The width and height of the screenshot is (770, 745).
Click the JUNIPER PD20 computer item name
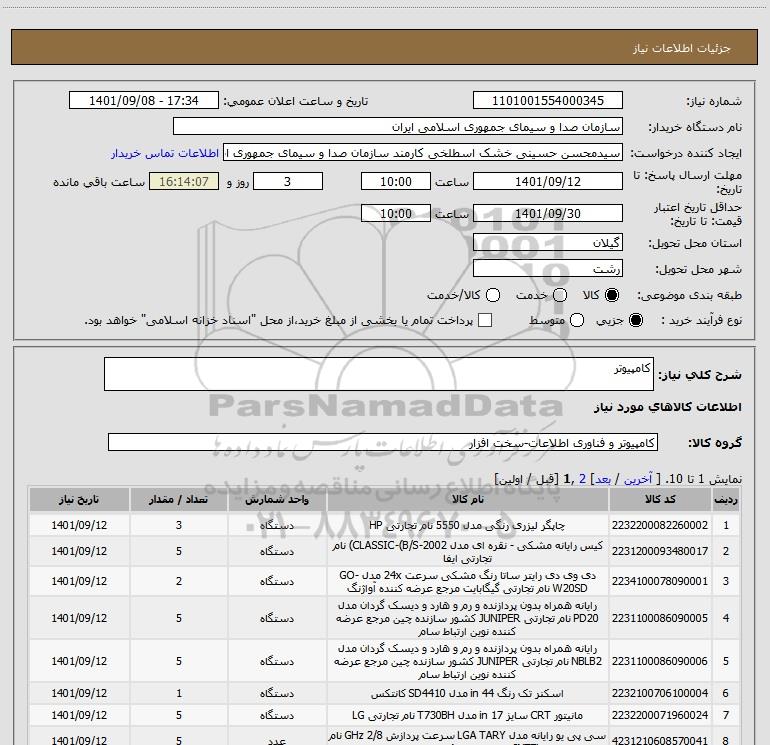coord(468,618)
